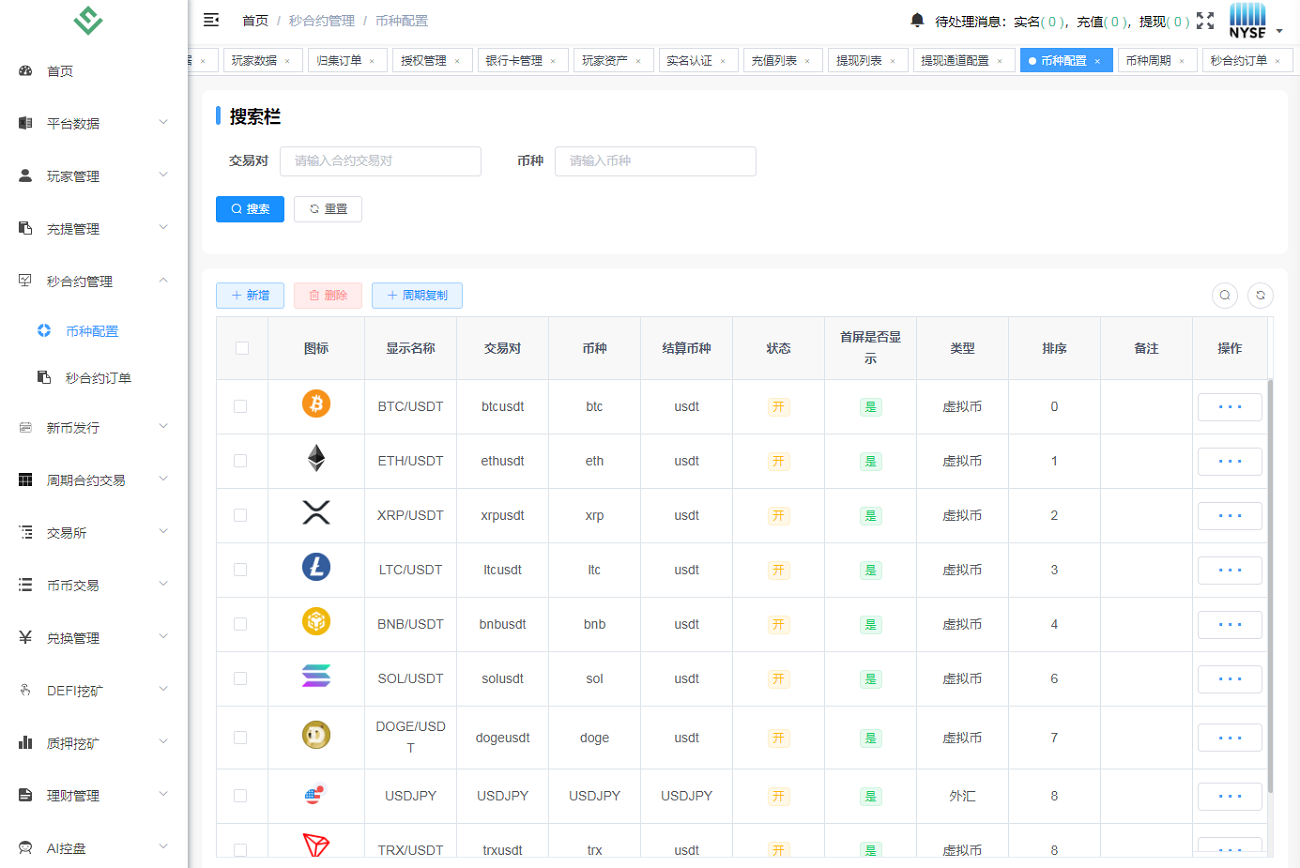This screenshot has width=1300, height=868.
Task: Check the select-all checkbox in table header
Action: pyautogui.click(x=242, y=348)
